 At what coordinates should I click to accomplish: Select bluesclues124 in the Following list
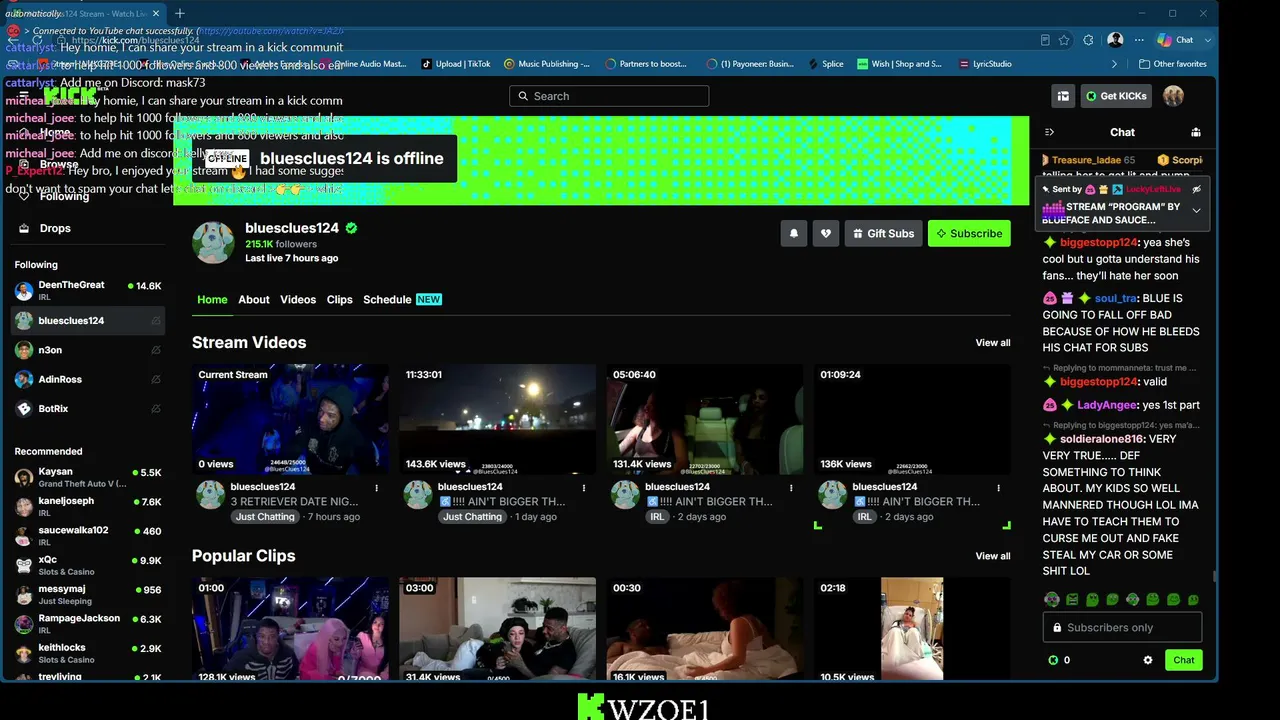click(88, 321)
